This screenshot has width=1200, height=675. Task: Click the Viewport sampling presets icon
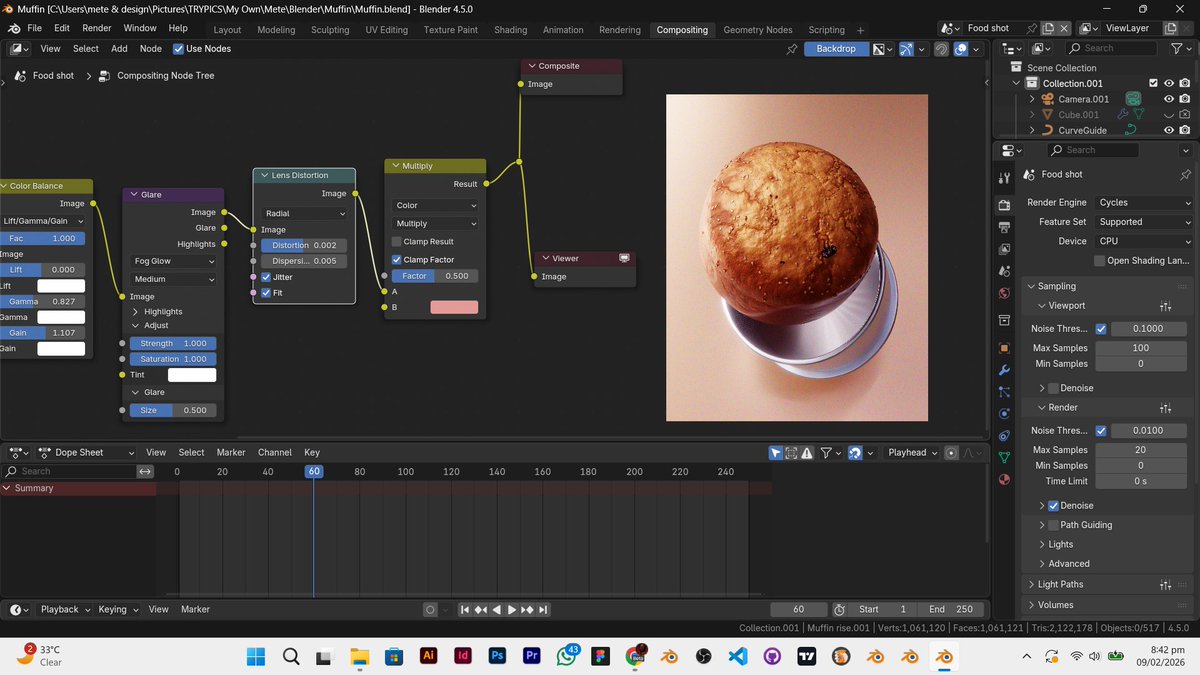pos(1165,306)
